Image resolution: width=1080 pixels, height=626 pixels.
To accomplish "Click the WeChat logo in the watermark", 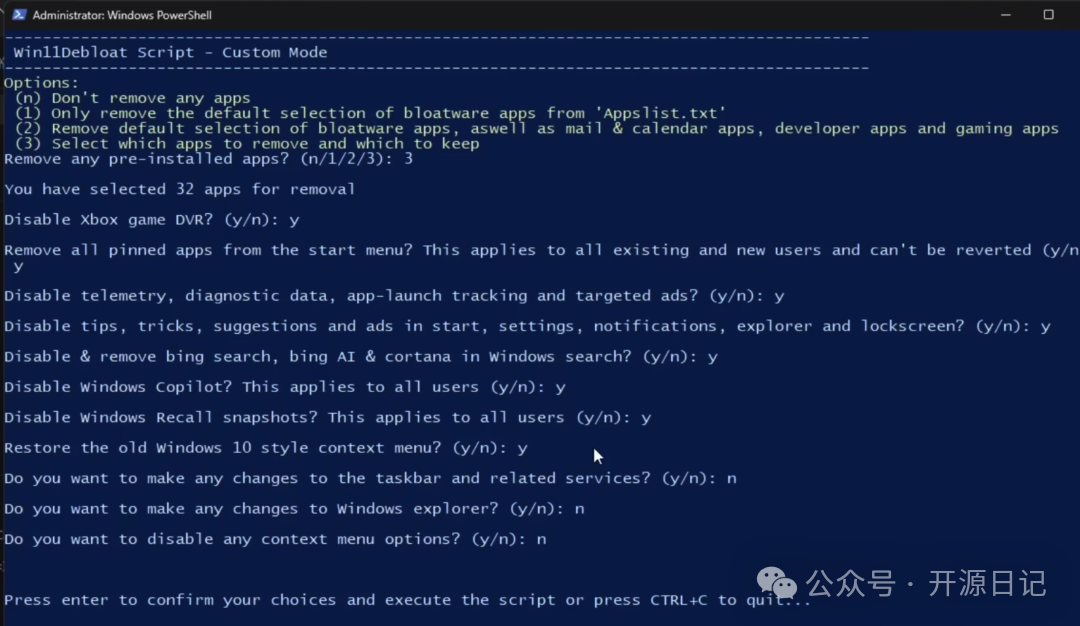I will coord(776,581).
